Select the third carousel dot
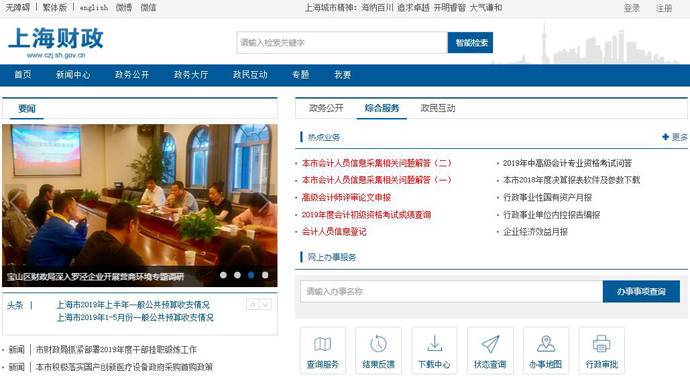 [251, 275]
